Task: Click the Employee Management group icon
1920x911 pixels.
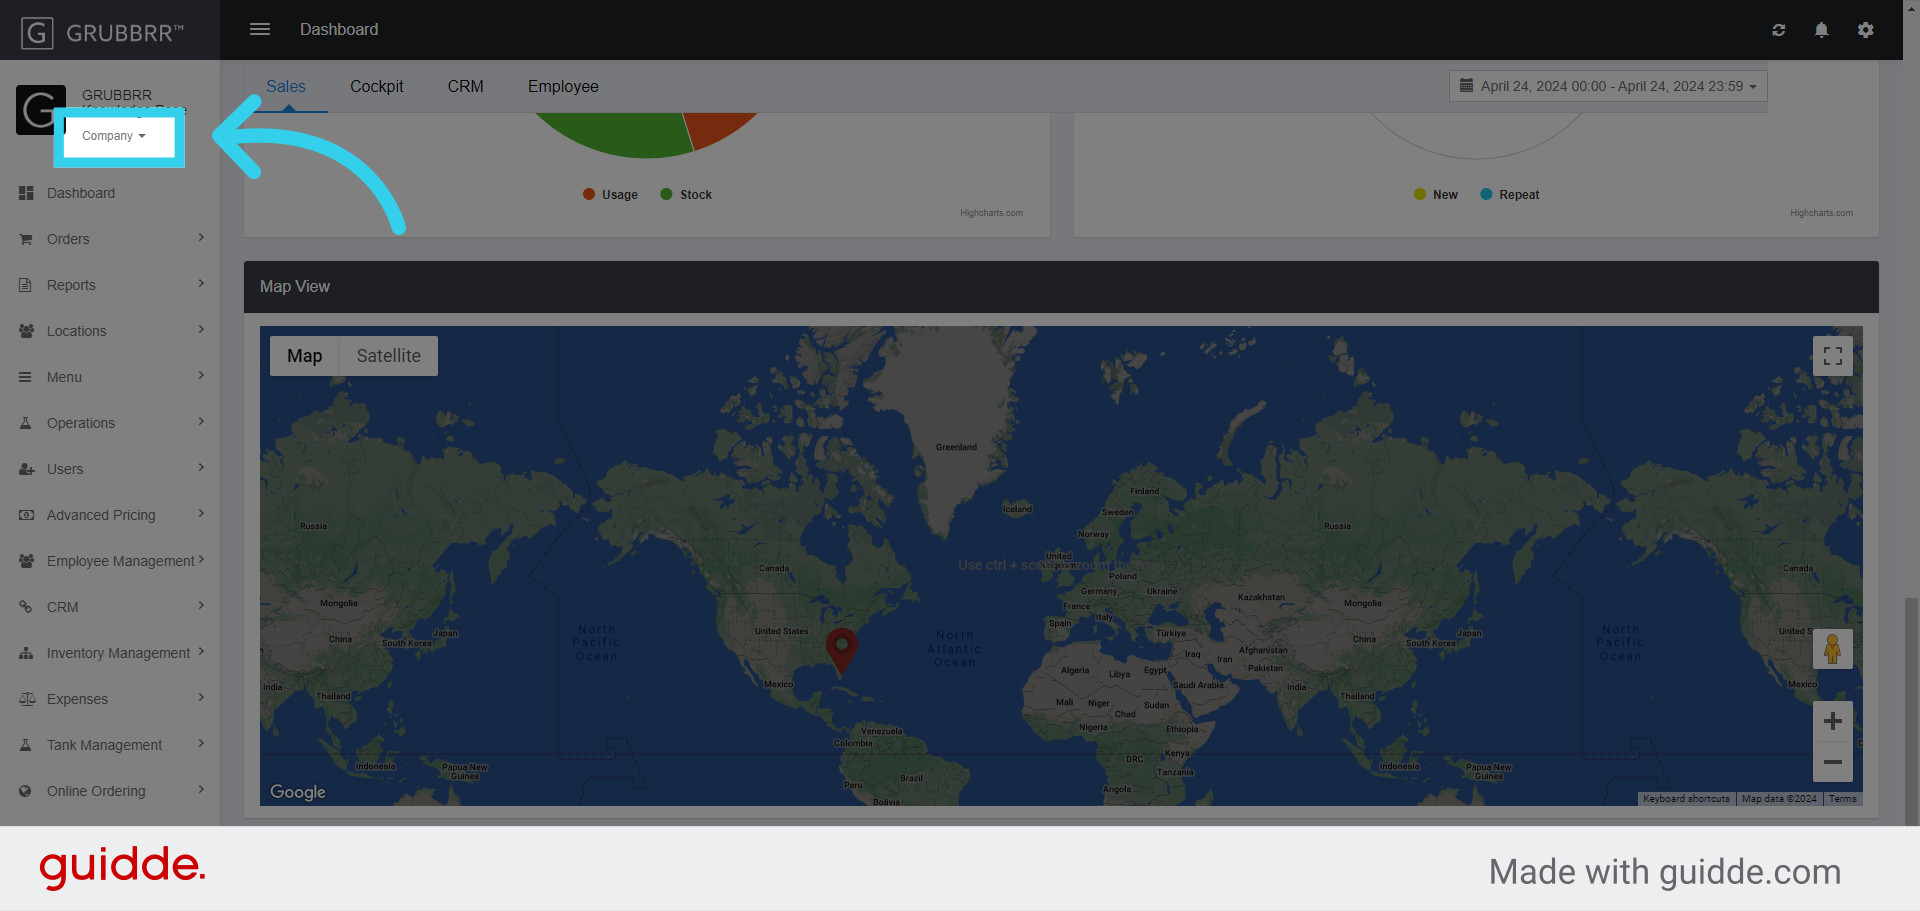Action: [26, 561]
